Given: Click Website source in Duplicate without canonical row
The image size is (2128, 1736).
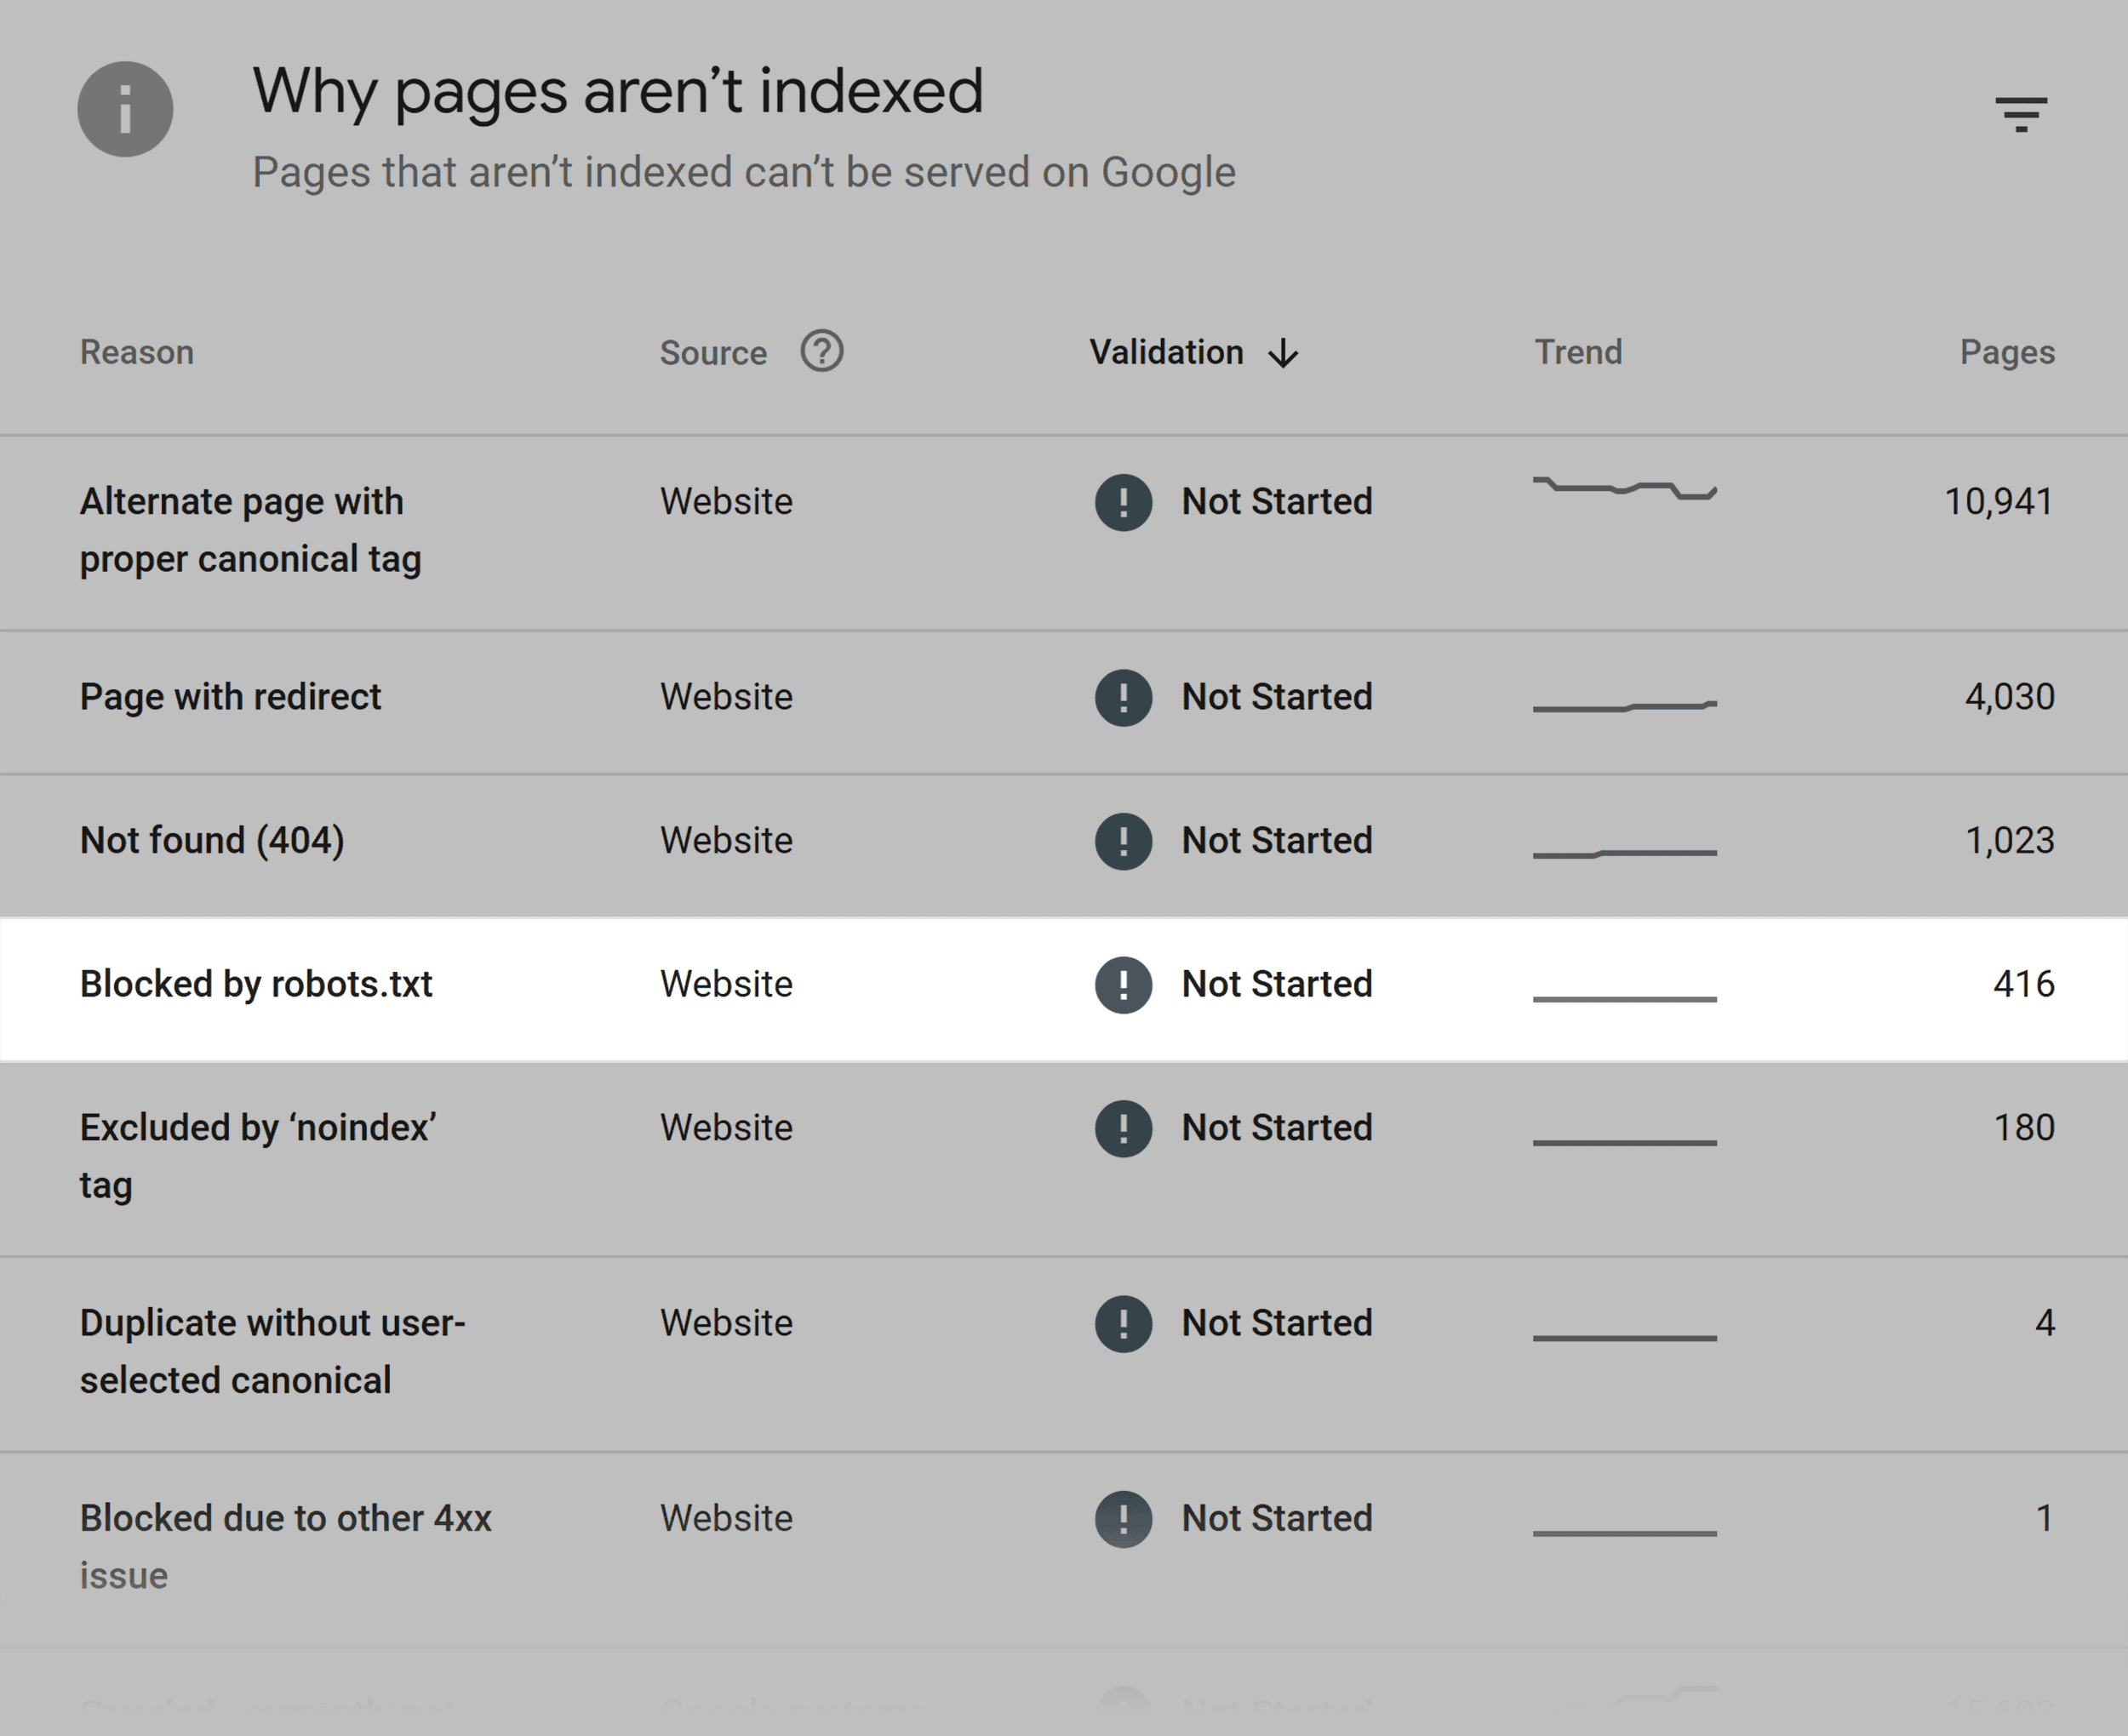Looking at the screenshot, I should click(726, 1323).
